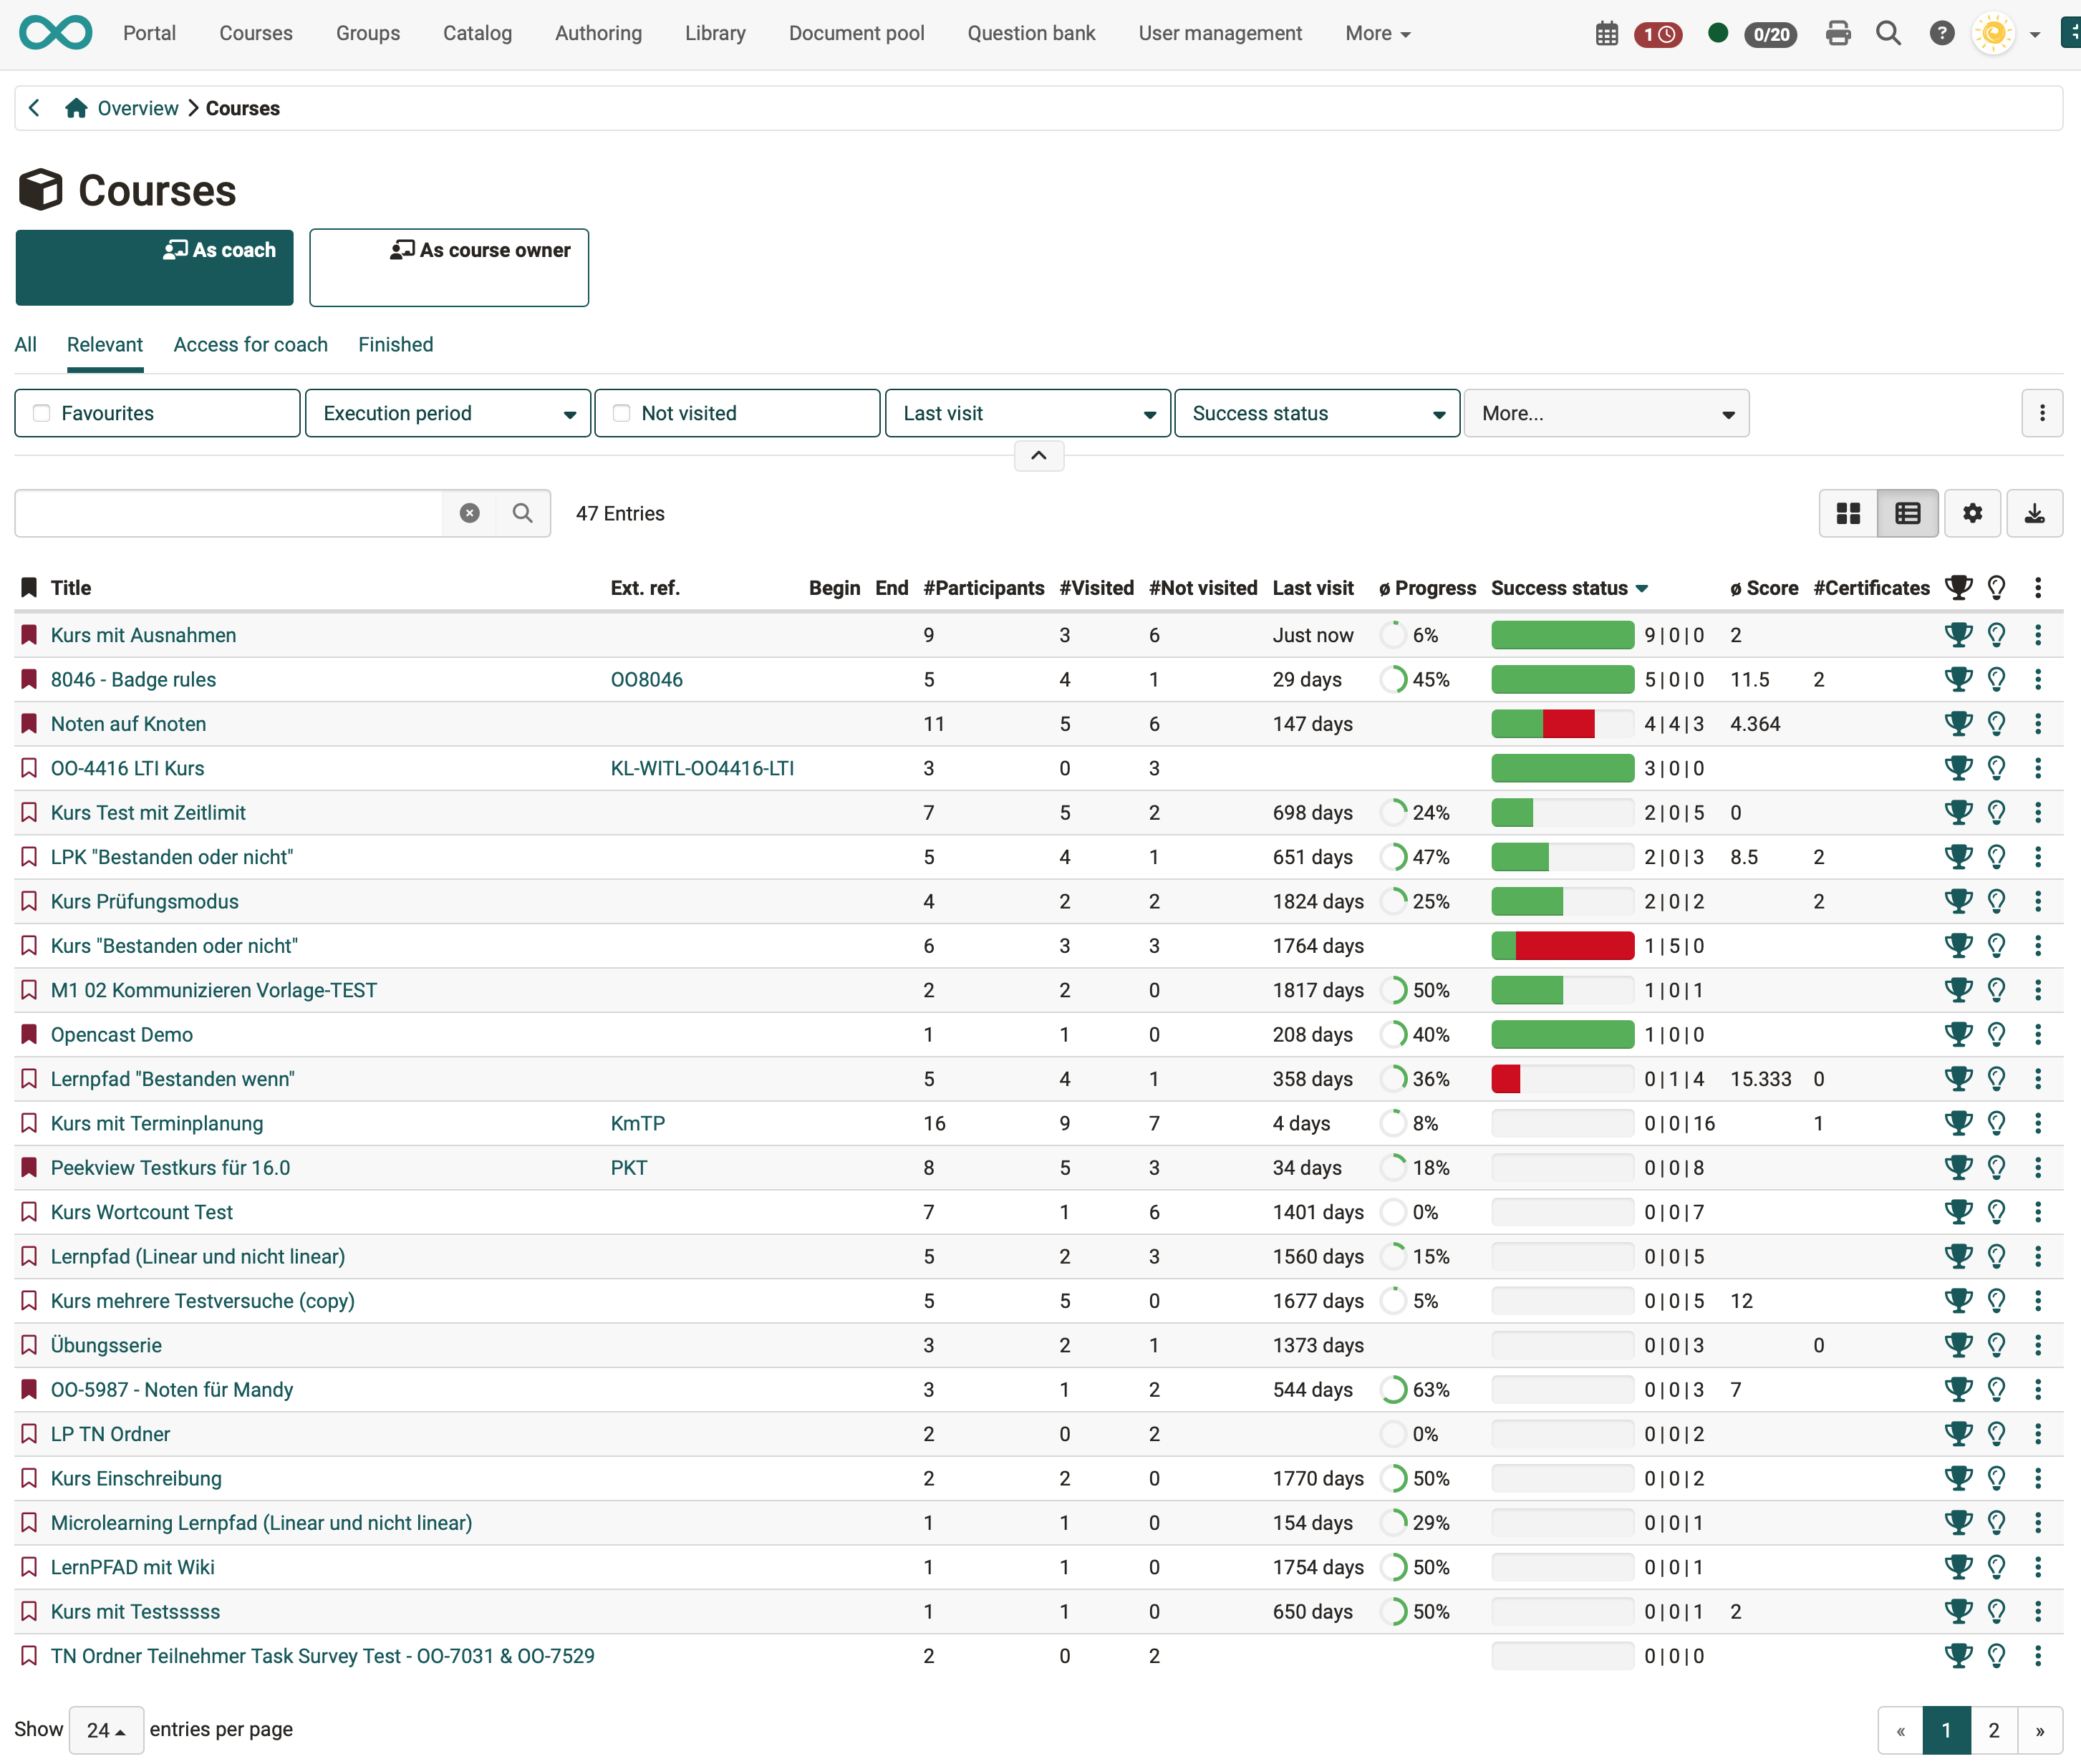This screenshot has width=2081, height=1764.
Task: Toggle the bookmark flag for OO-4416 LTI Kurs
Action: click(x=28, y=767)
